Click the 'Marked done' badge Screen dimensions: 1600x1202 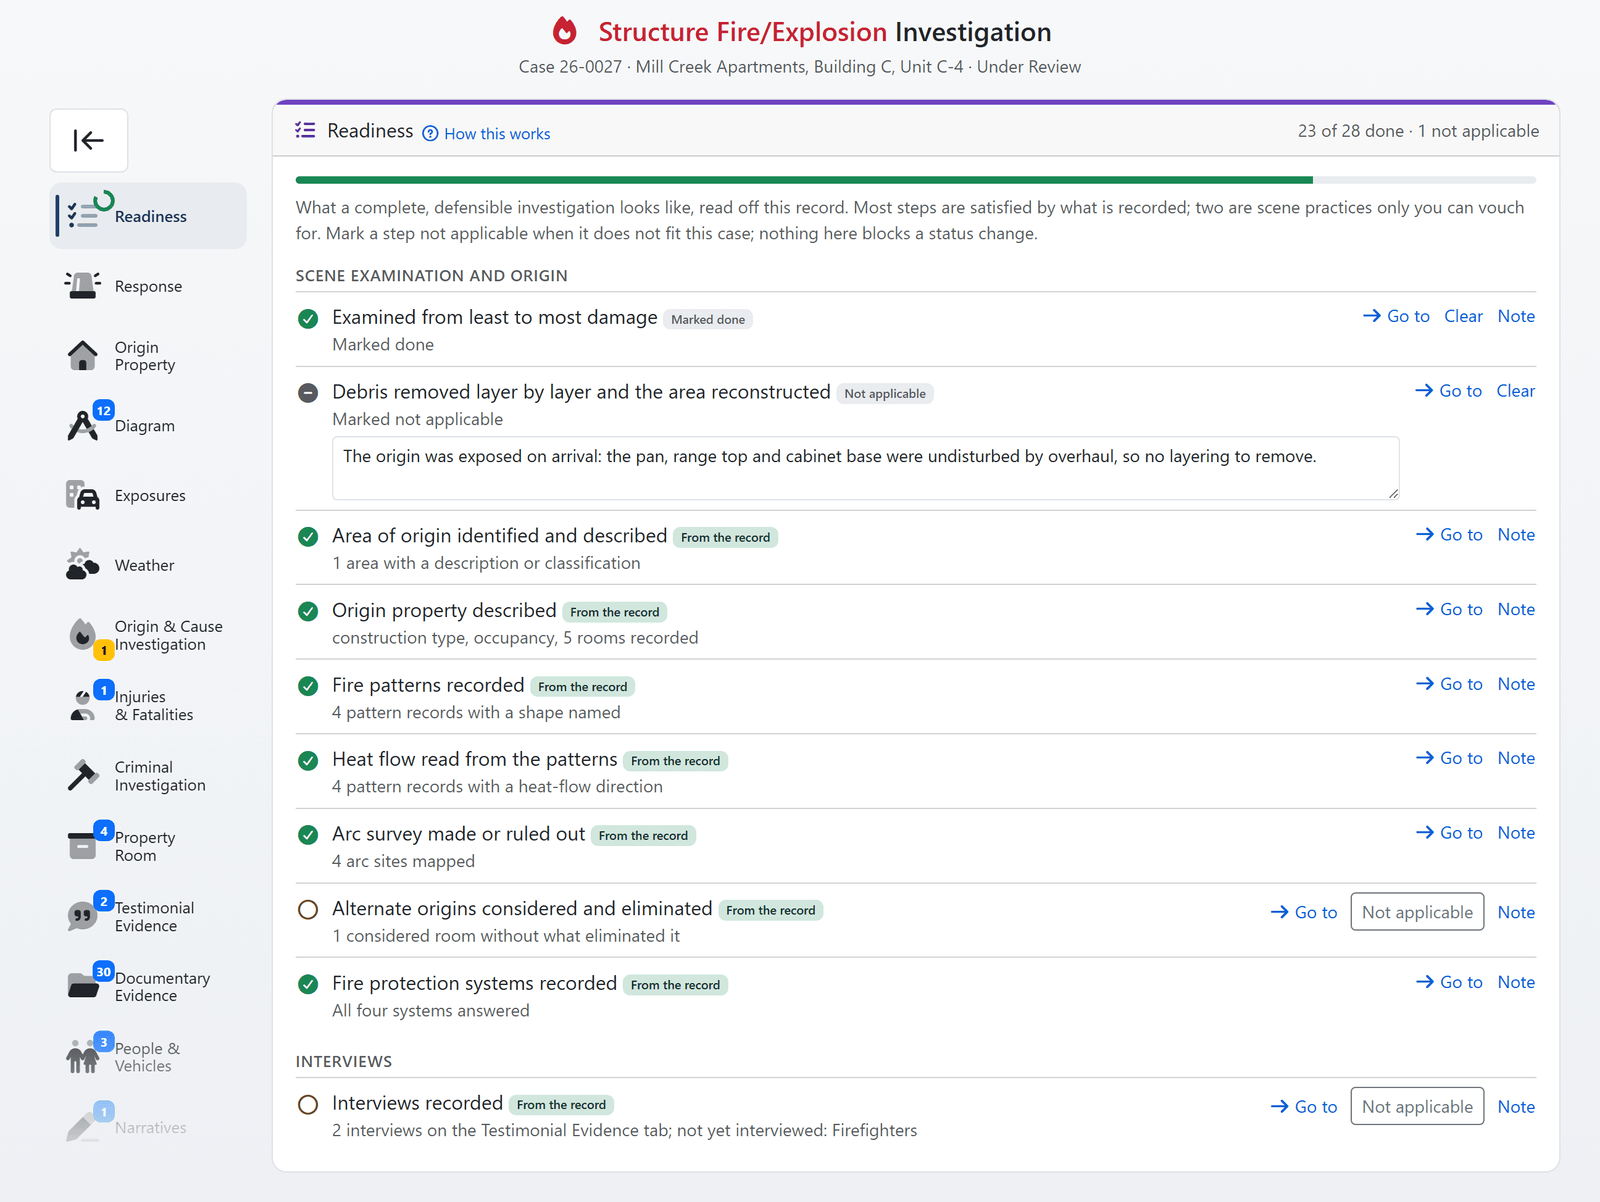pos(708,320)
